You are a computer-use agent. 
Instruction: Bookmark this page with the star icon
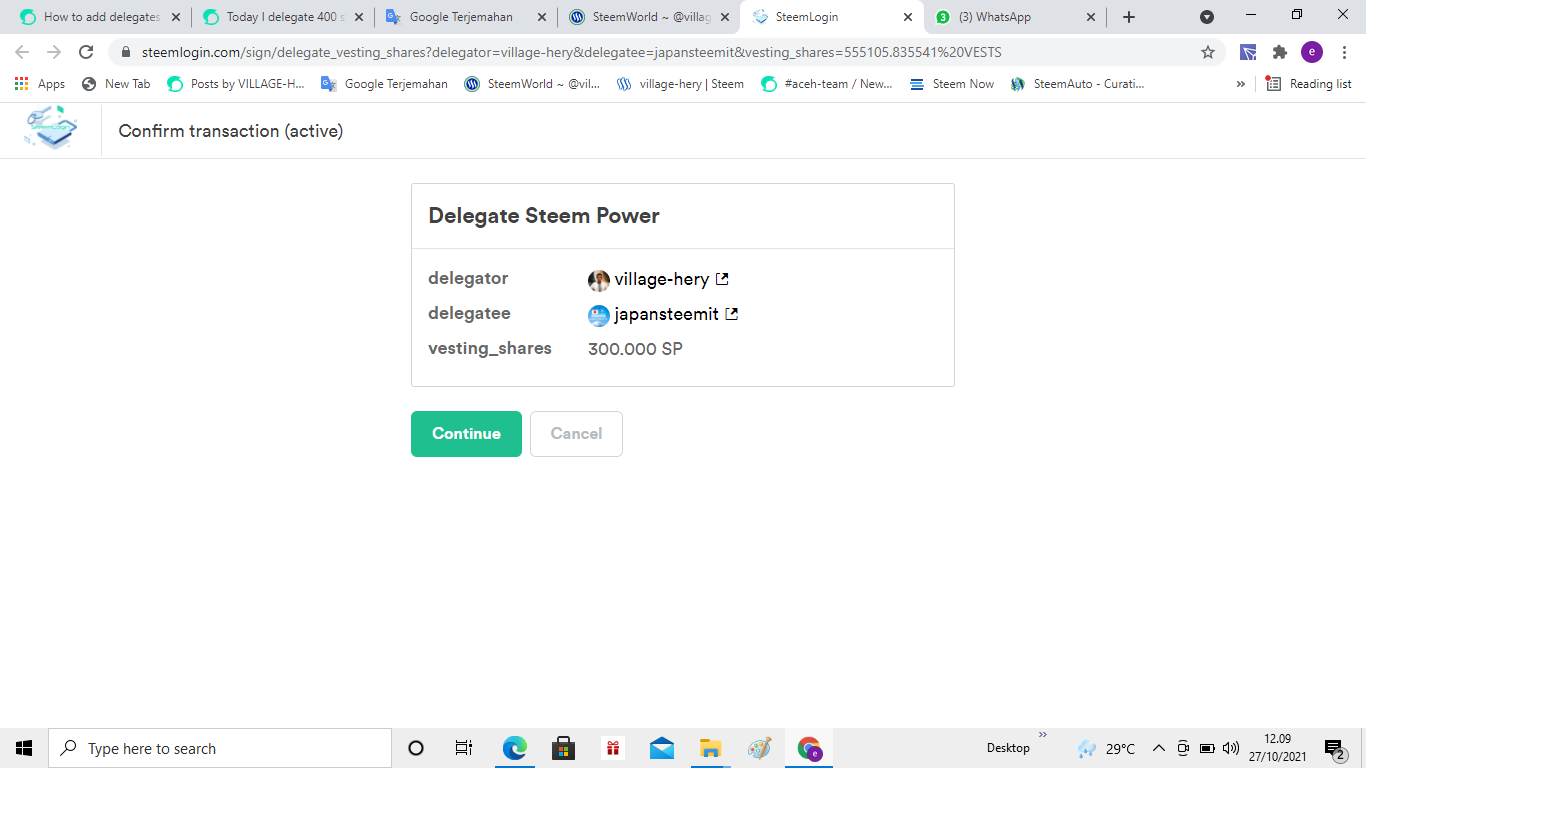click(1208, 52)
